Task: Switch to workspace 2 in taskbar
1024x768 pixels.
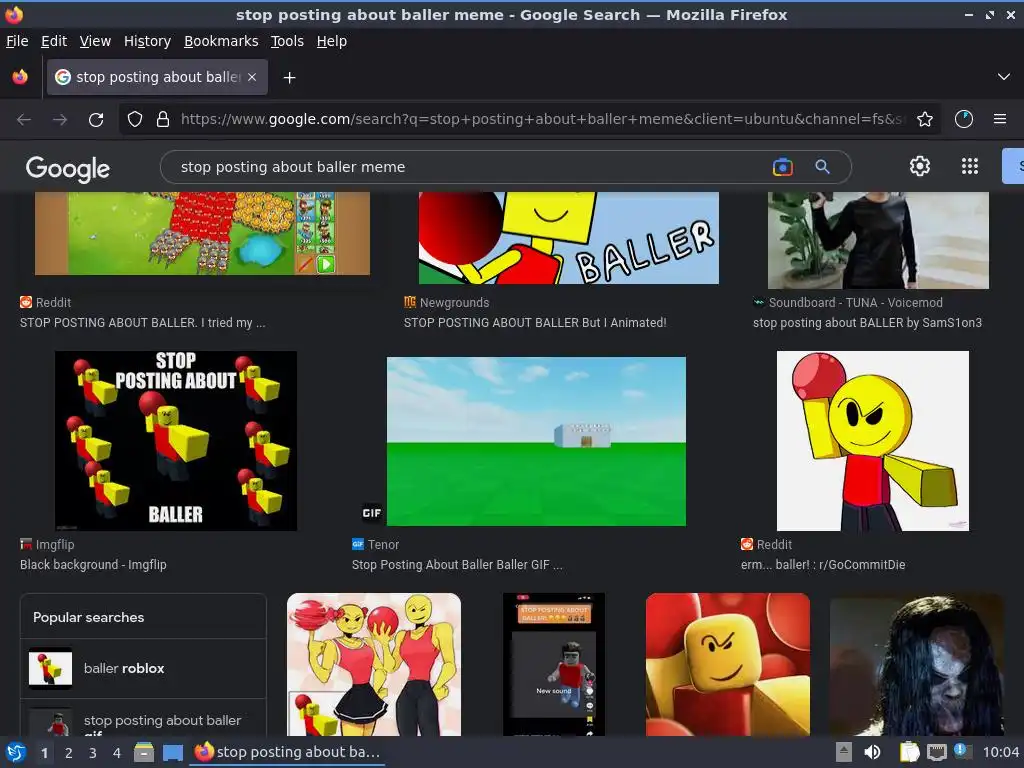Action: pyautogui.click(x=69, y=753)
